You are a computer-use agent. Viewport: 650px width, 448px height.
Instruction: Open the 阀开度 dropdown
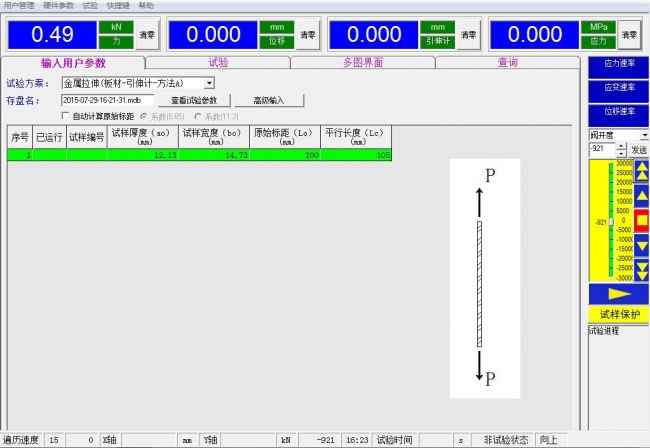coord(645,135)
